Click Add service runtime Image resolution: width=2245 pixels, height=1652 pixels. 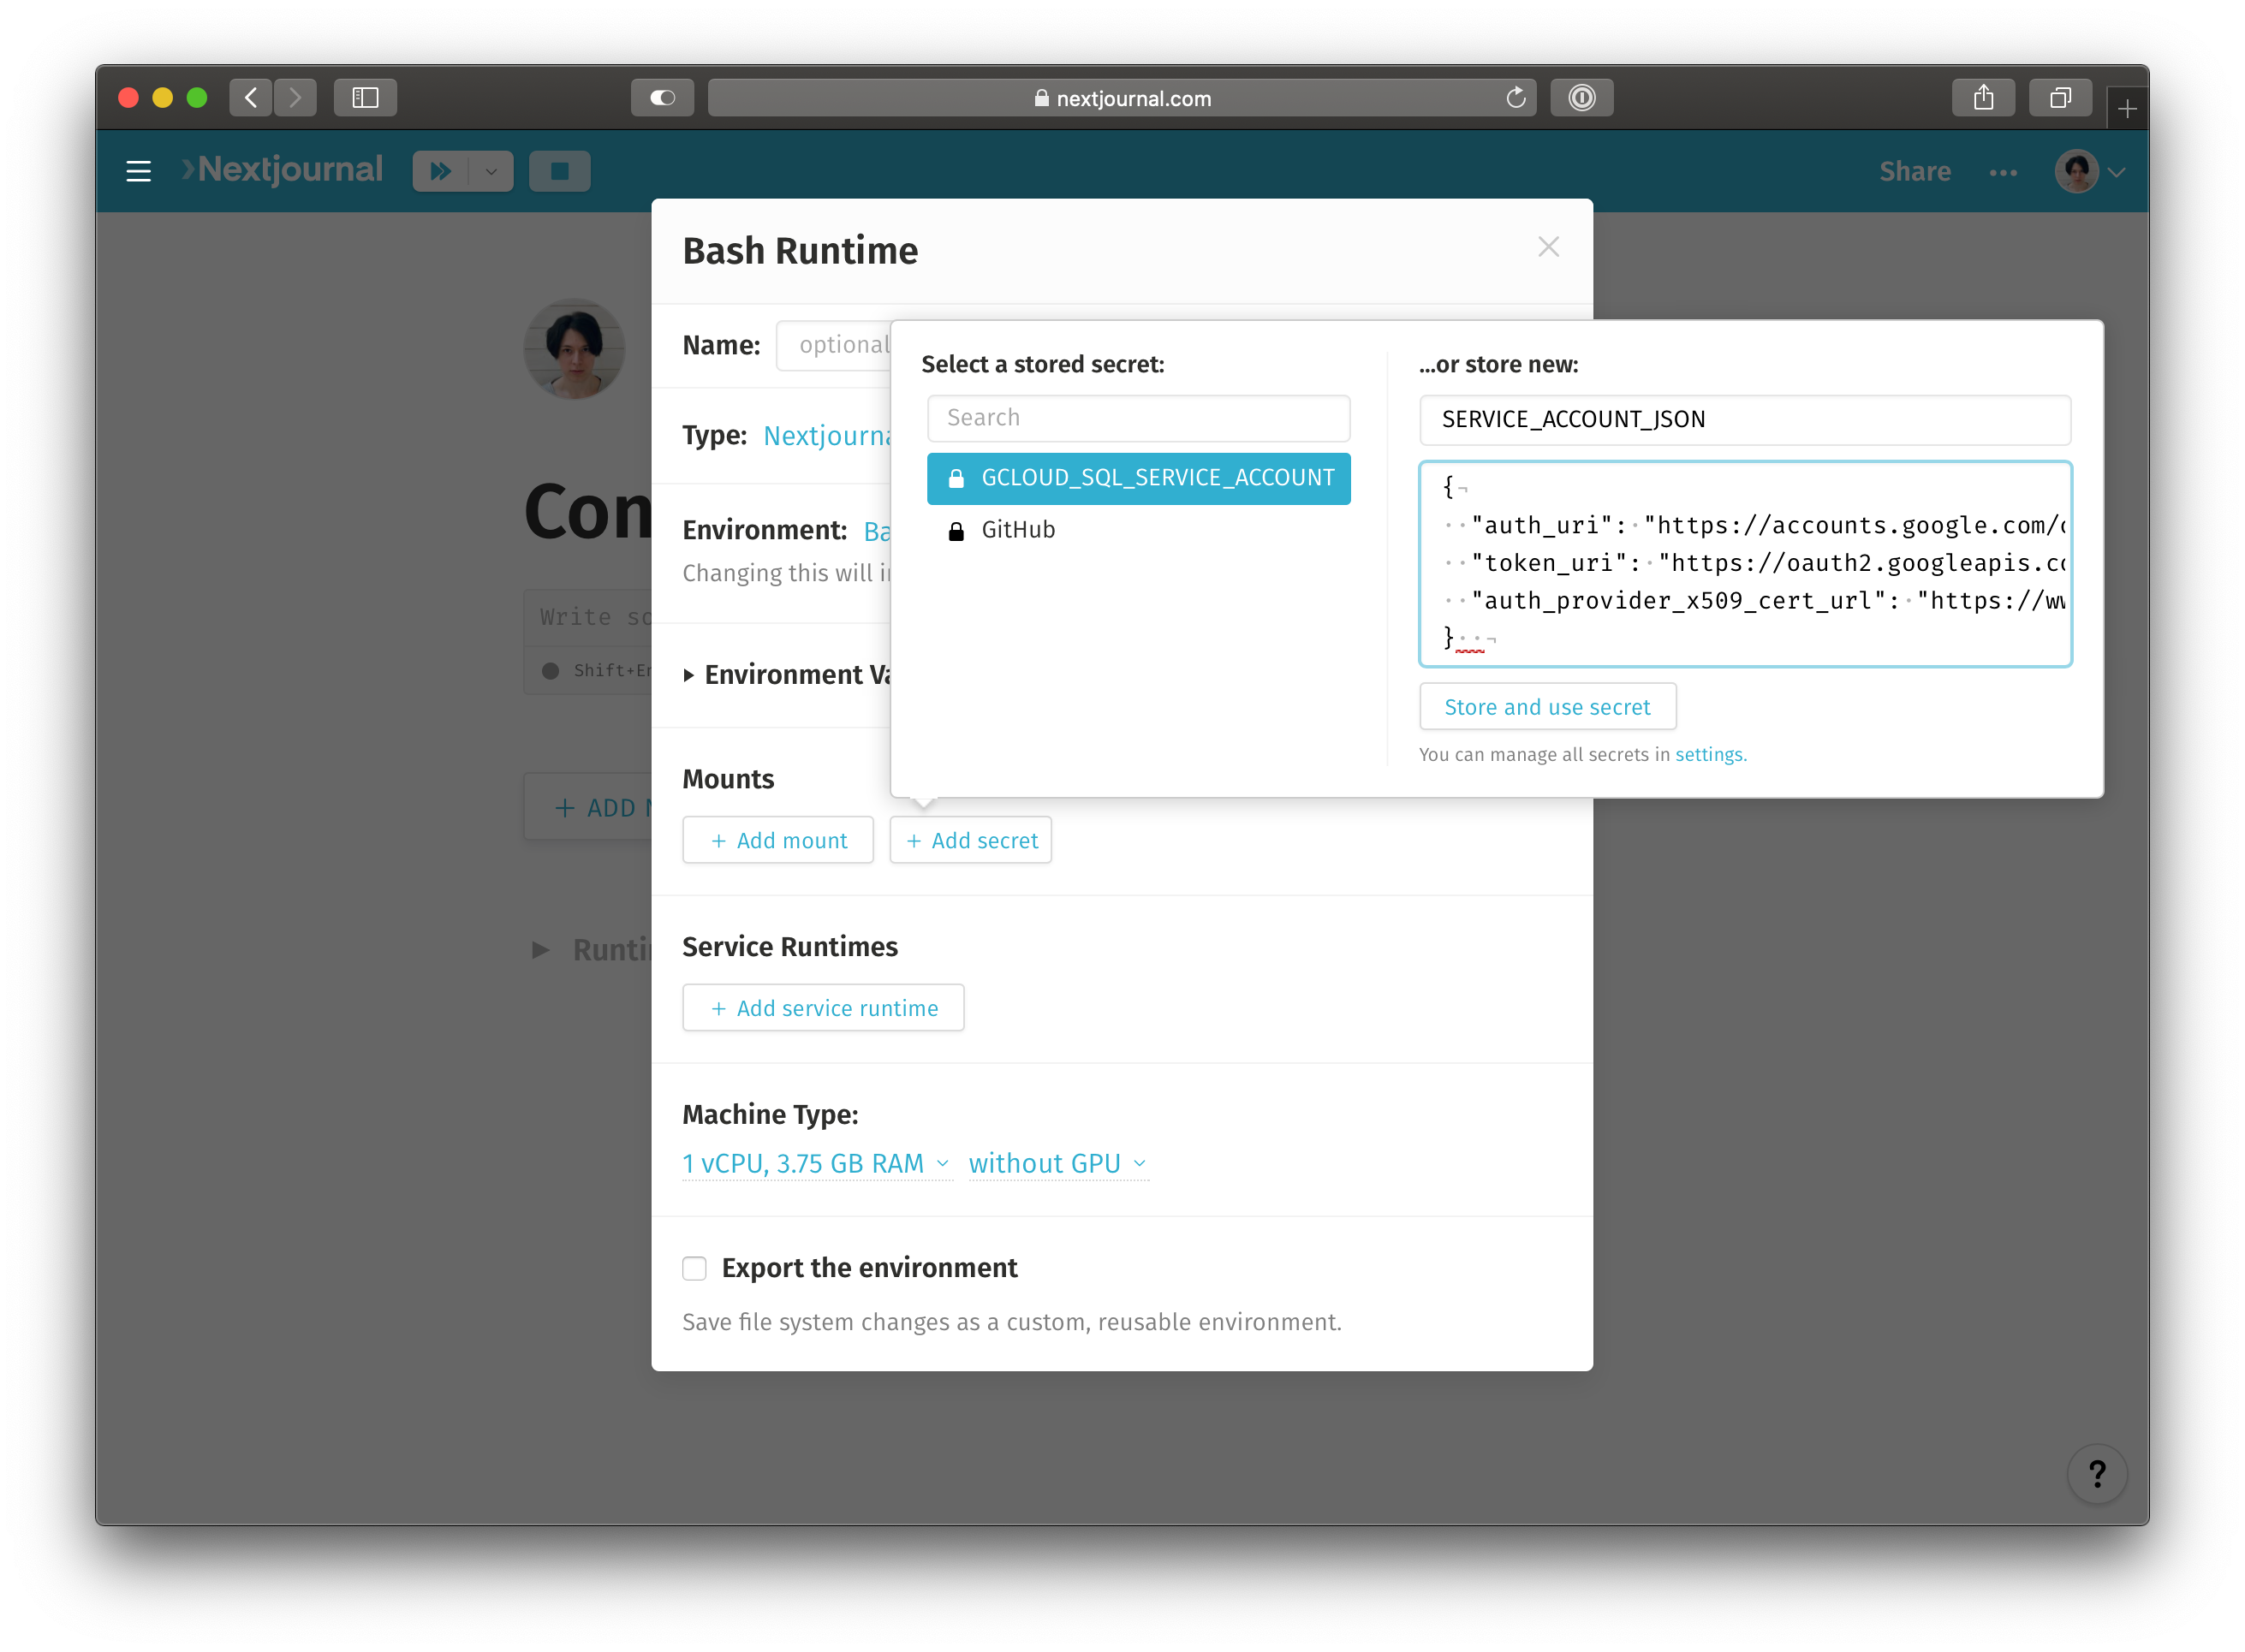[823, 1008]
